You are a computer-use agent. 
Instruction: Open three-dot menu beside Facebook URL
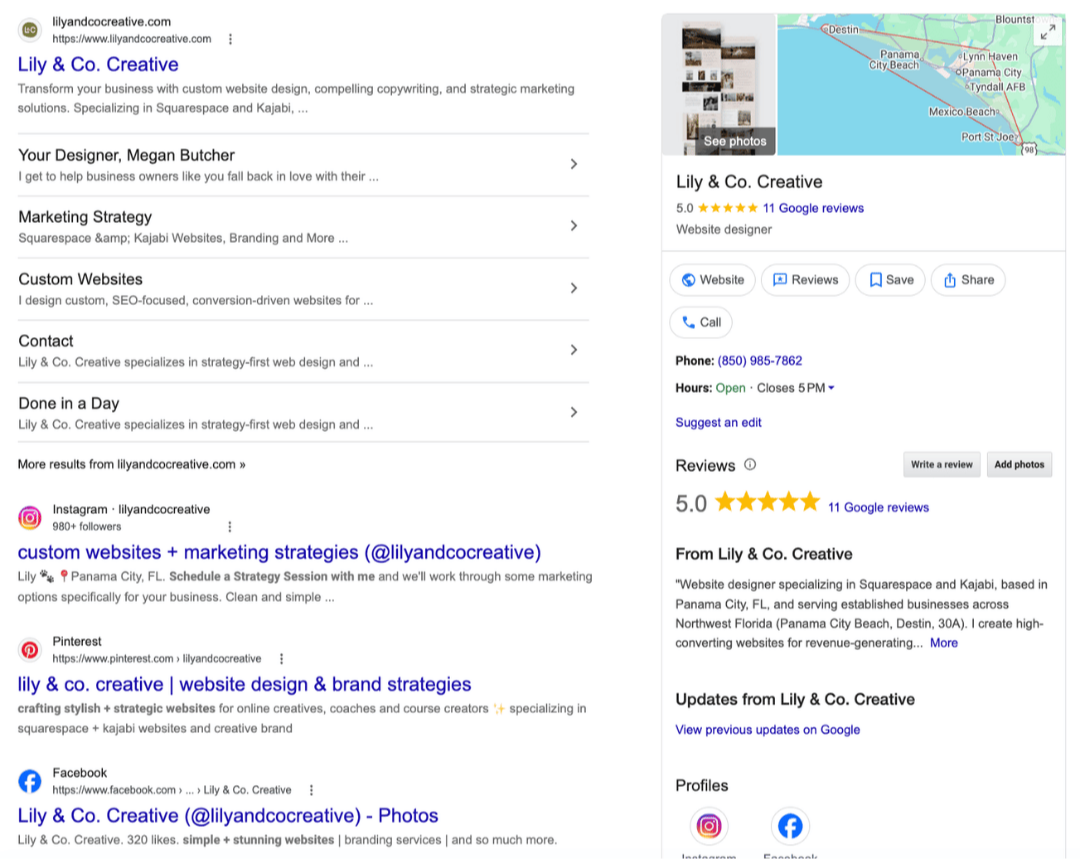311,790
